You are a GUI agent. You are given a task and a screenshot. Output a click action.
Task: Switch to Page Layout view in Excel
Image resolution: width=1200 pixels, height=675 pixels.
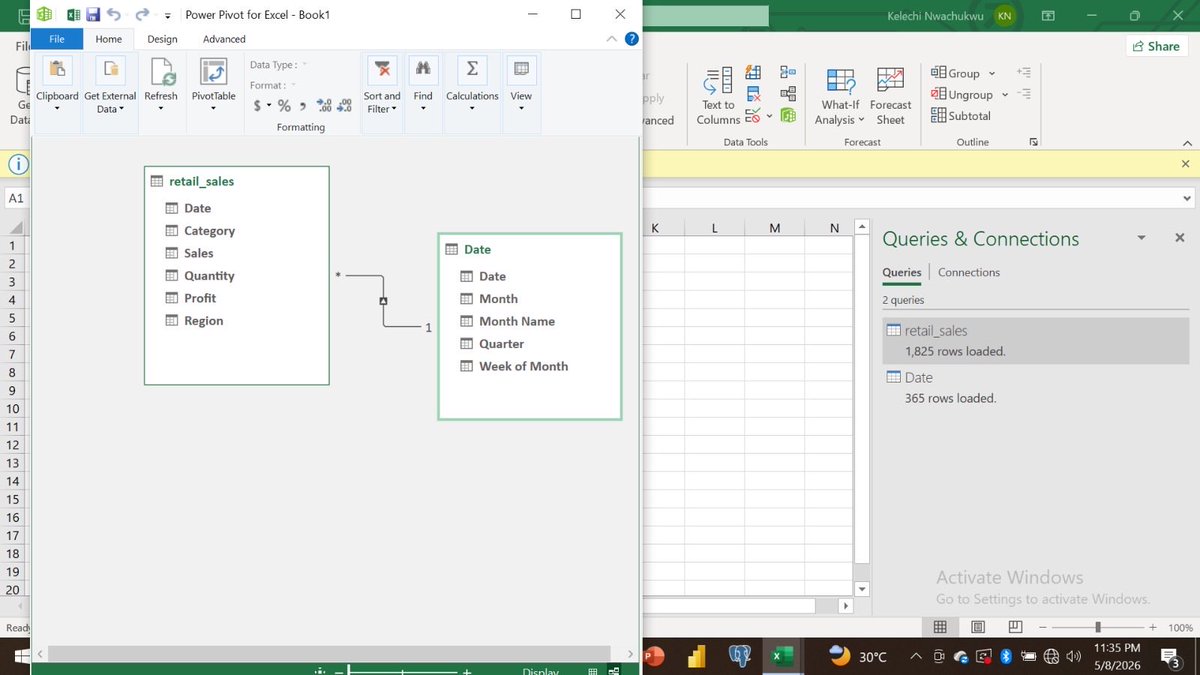click(978, 627)
